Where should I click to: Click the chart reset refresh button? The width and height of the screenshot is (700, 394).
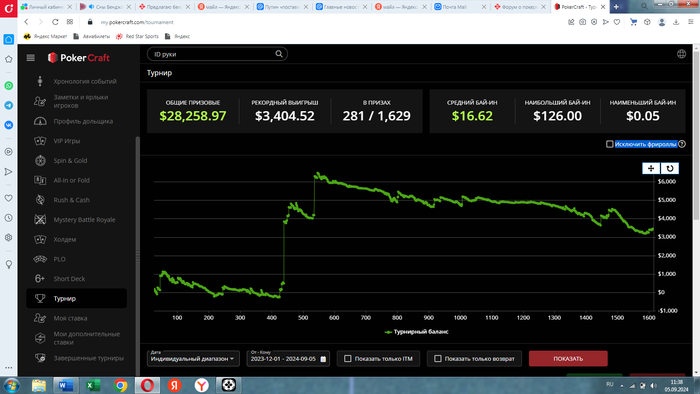pyautogui.click(x=670, y=168)
